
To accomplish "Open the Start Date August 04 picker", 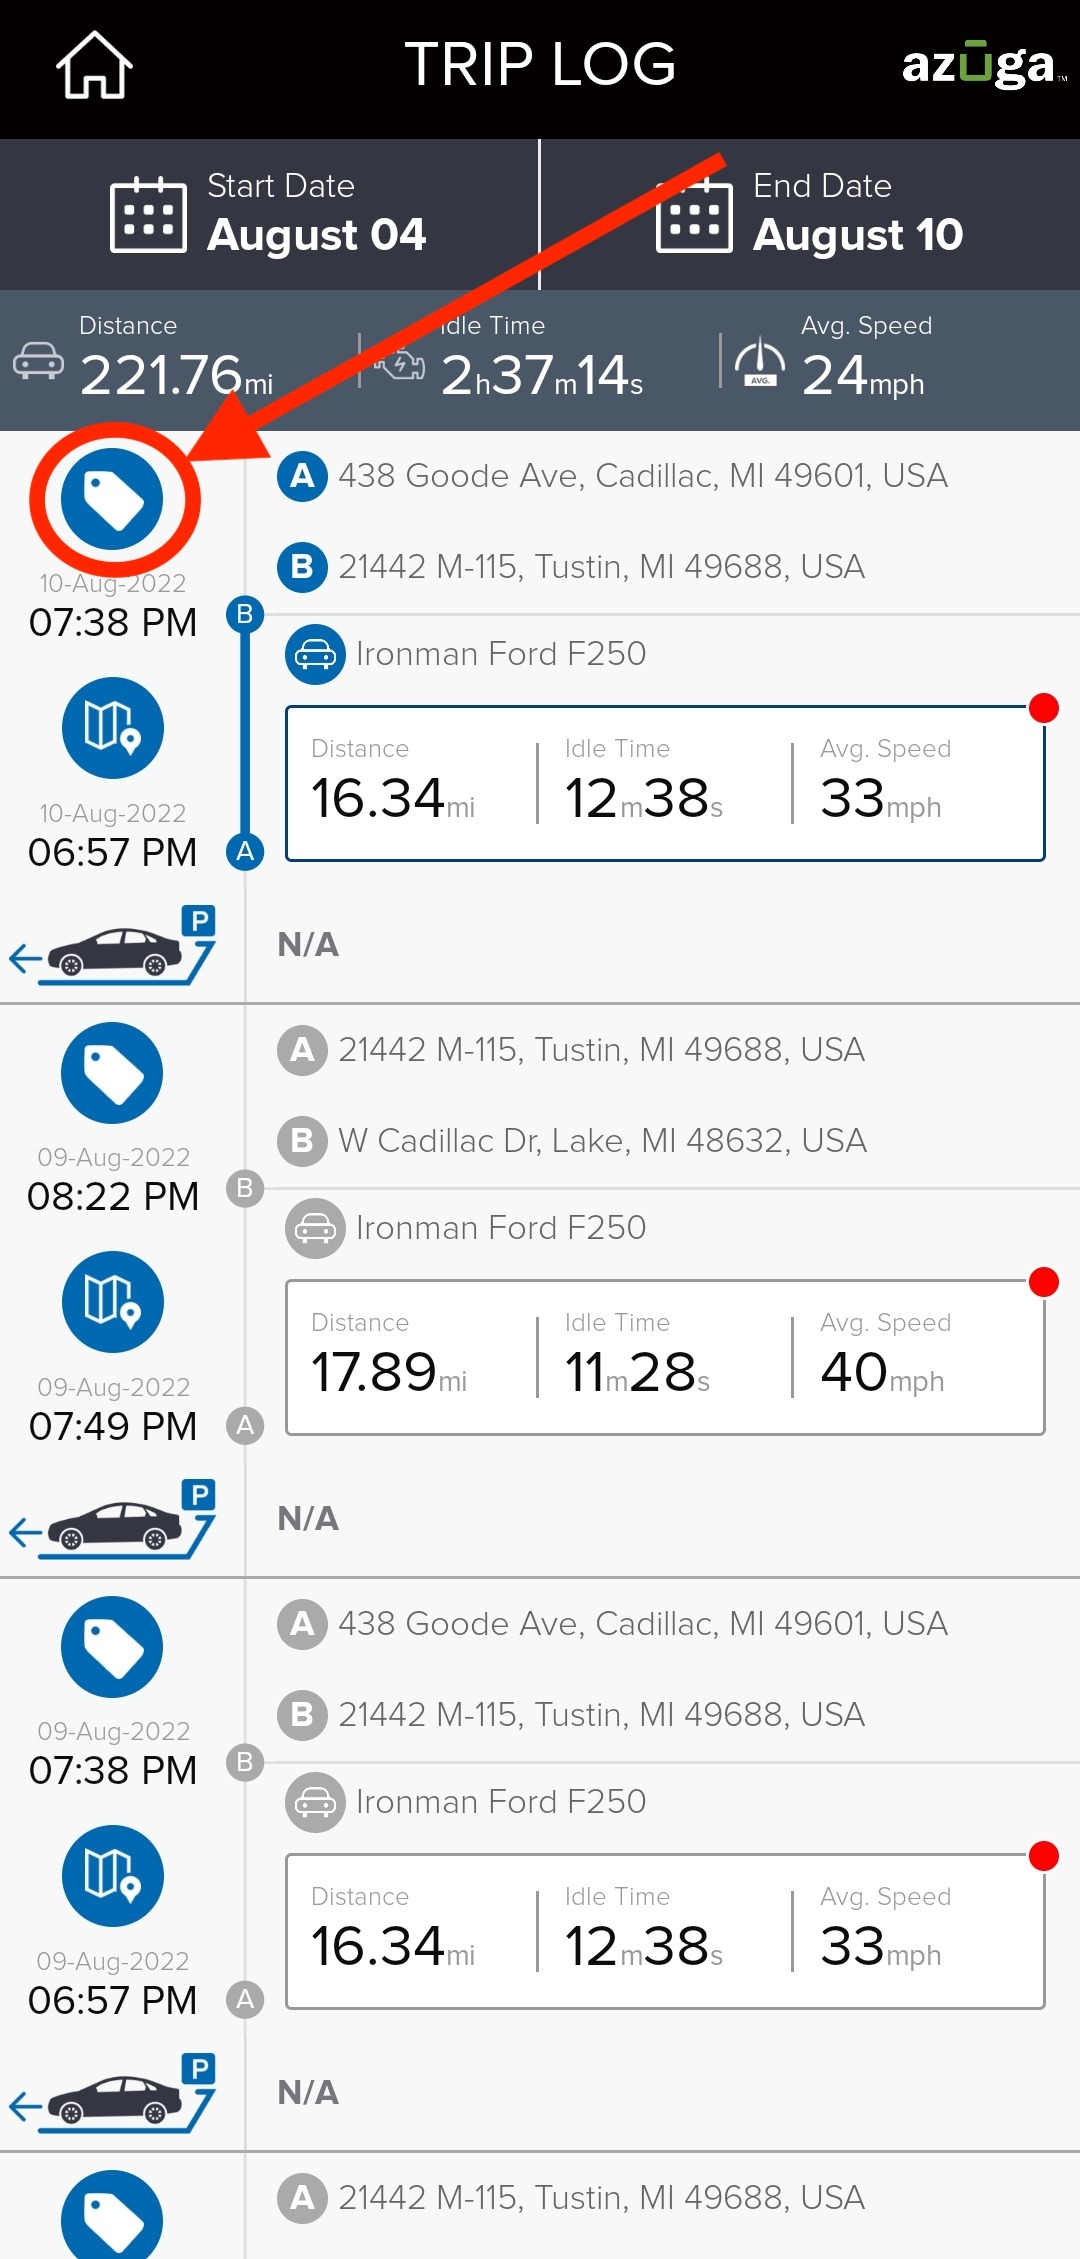I will (269, 214).
